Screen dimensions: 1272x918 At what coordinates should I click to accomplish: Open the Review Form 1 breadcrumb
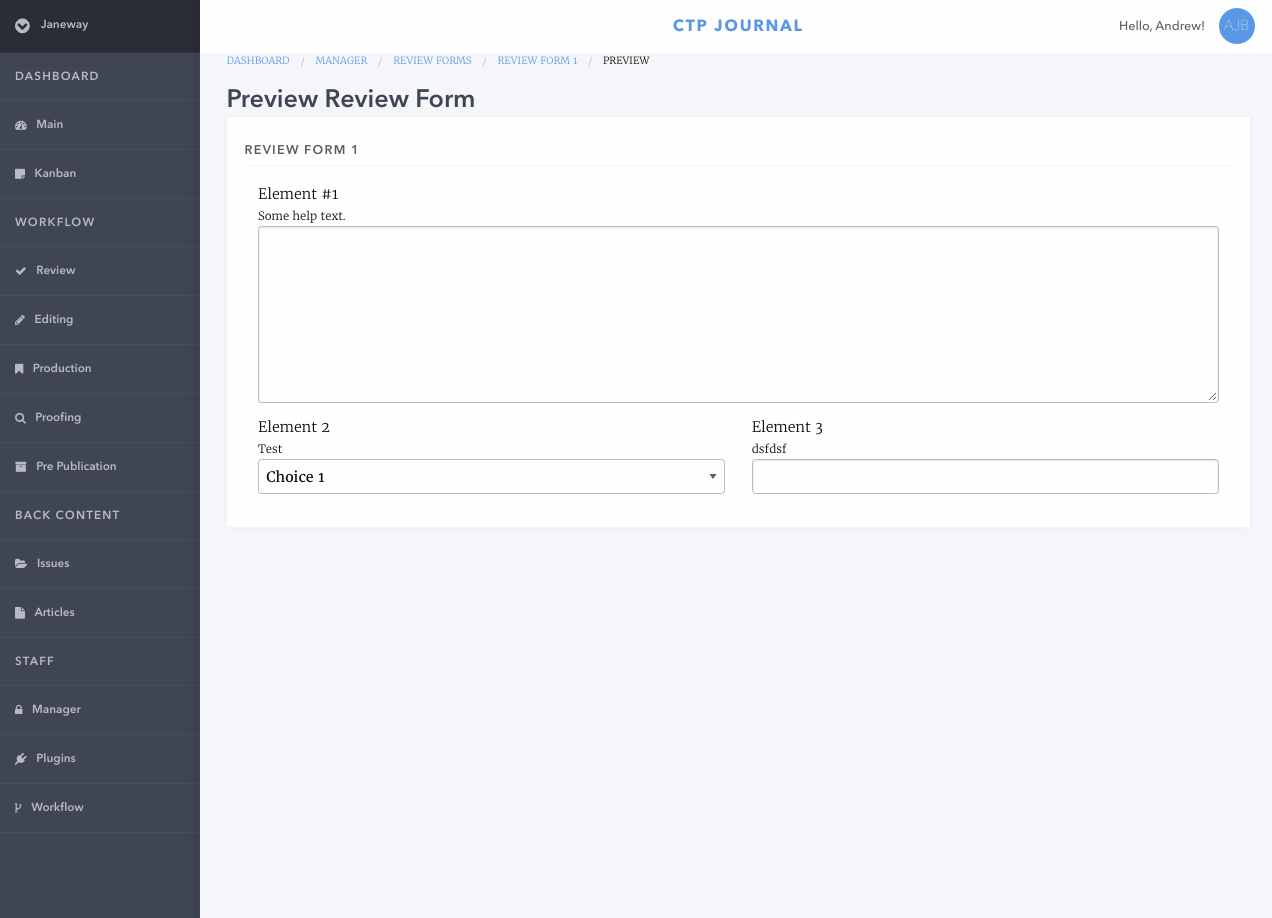[537, 60]
